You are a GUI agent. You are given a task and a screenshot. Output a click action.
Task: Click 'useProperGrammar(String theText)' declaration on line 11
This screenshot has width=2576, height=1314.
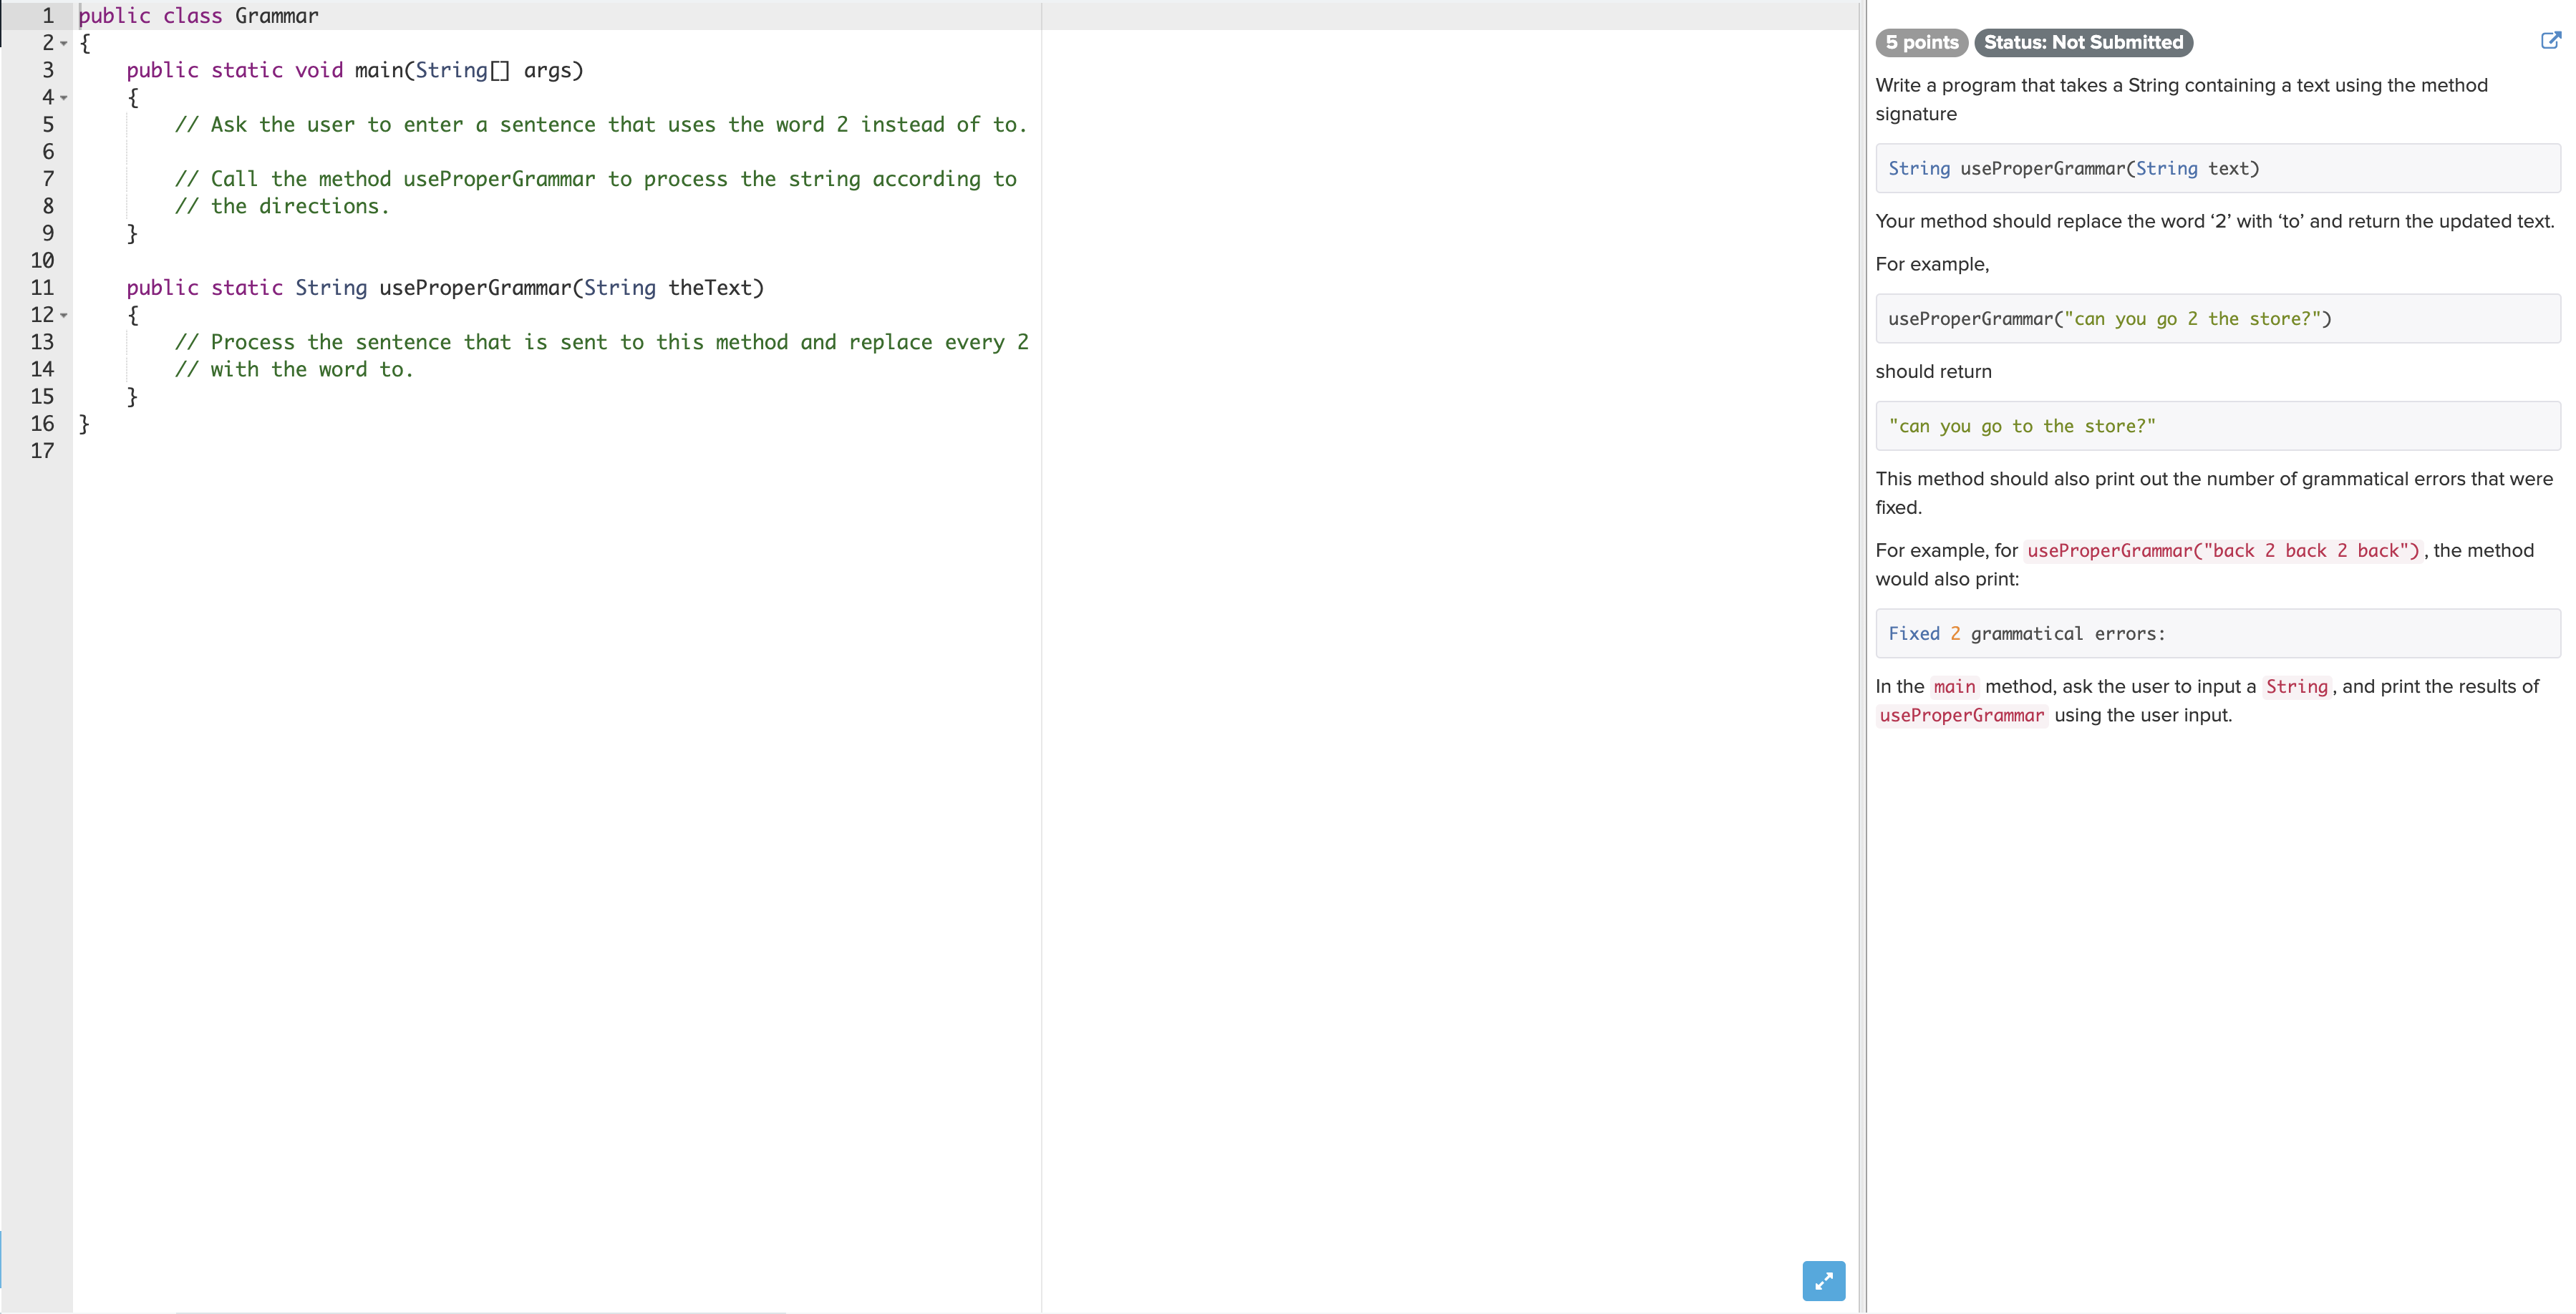coord(571,288)
